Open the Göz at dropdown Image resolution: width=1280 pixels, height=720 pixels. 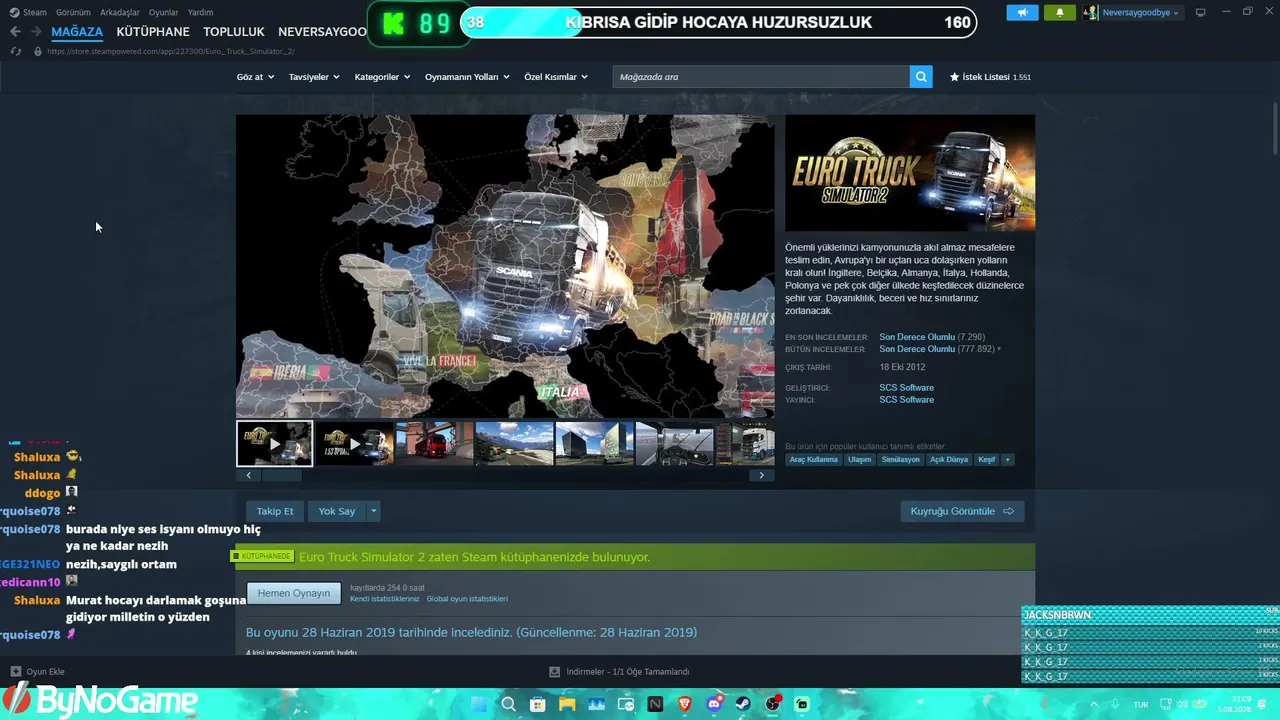pos(255,77)
